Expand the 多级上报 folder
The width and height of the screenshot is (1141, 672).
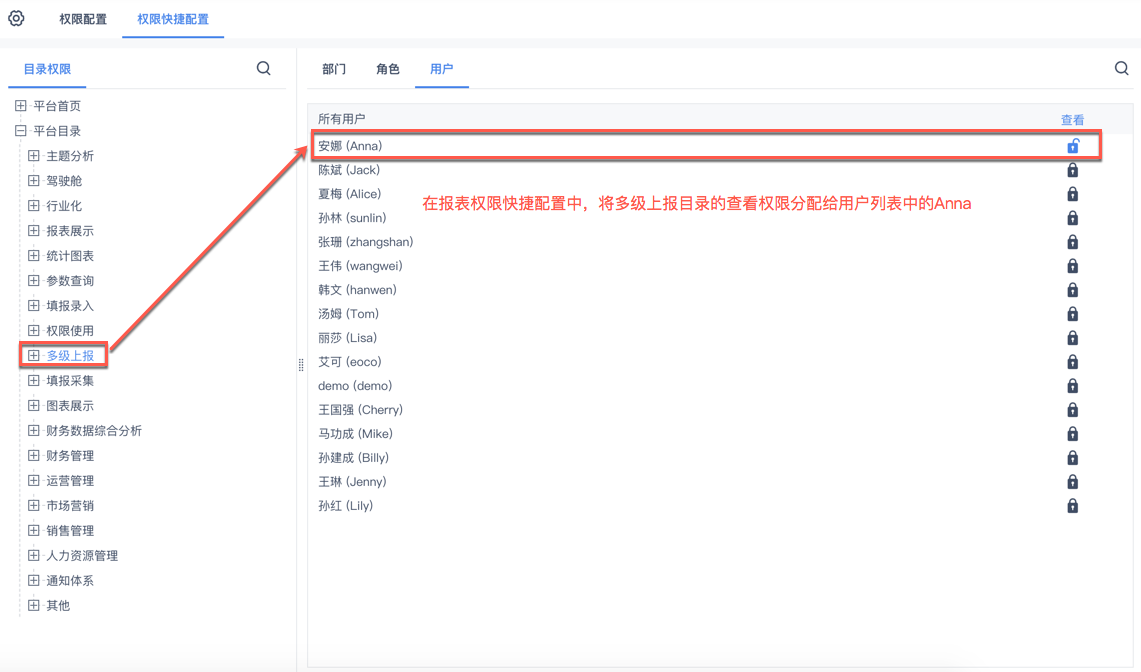pos(33,355)
